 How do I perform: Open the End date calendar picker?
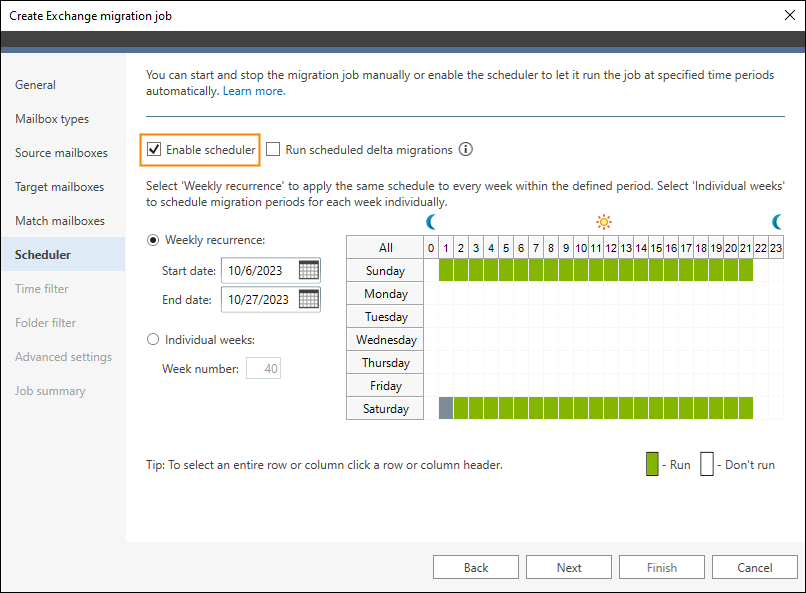(x=308, y=299)
